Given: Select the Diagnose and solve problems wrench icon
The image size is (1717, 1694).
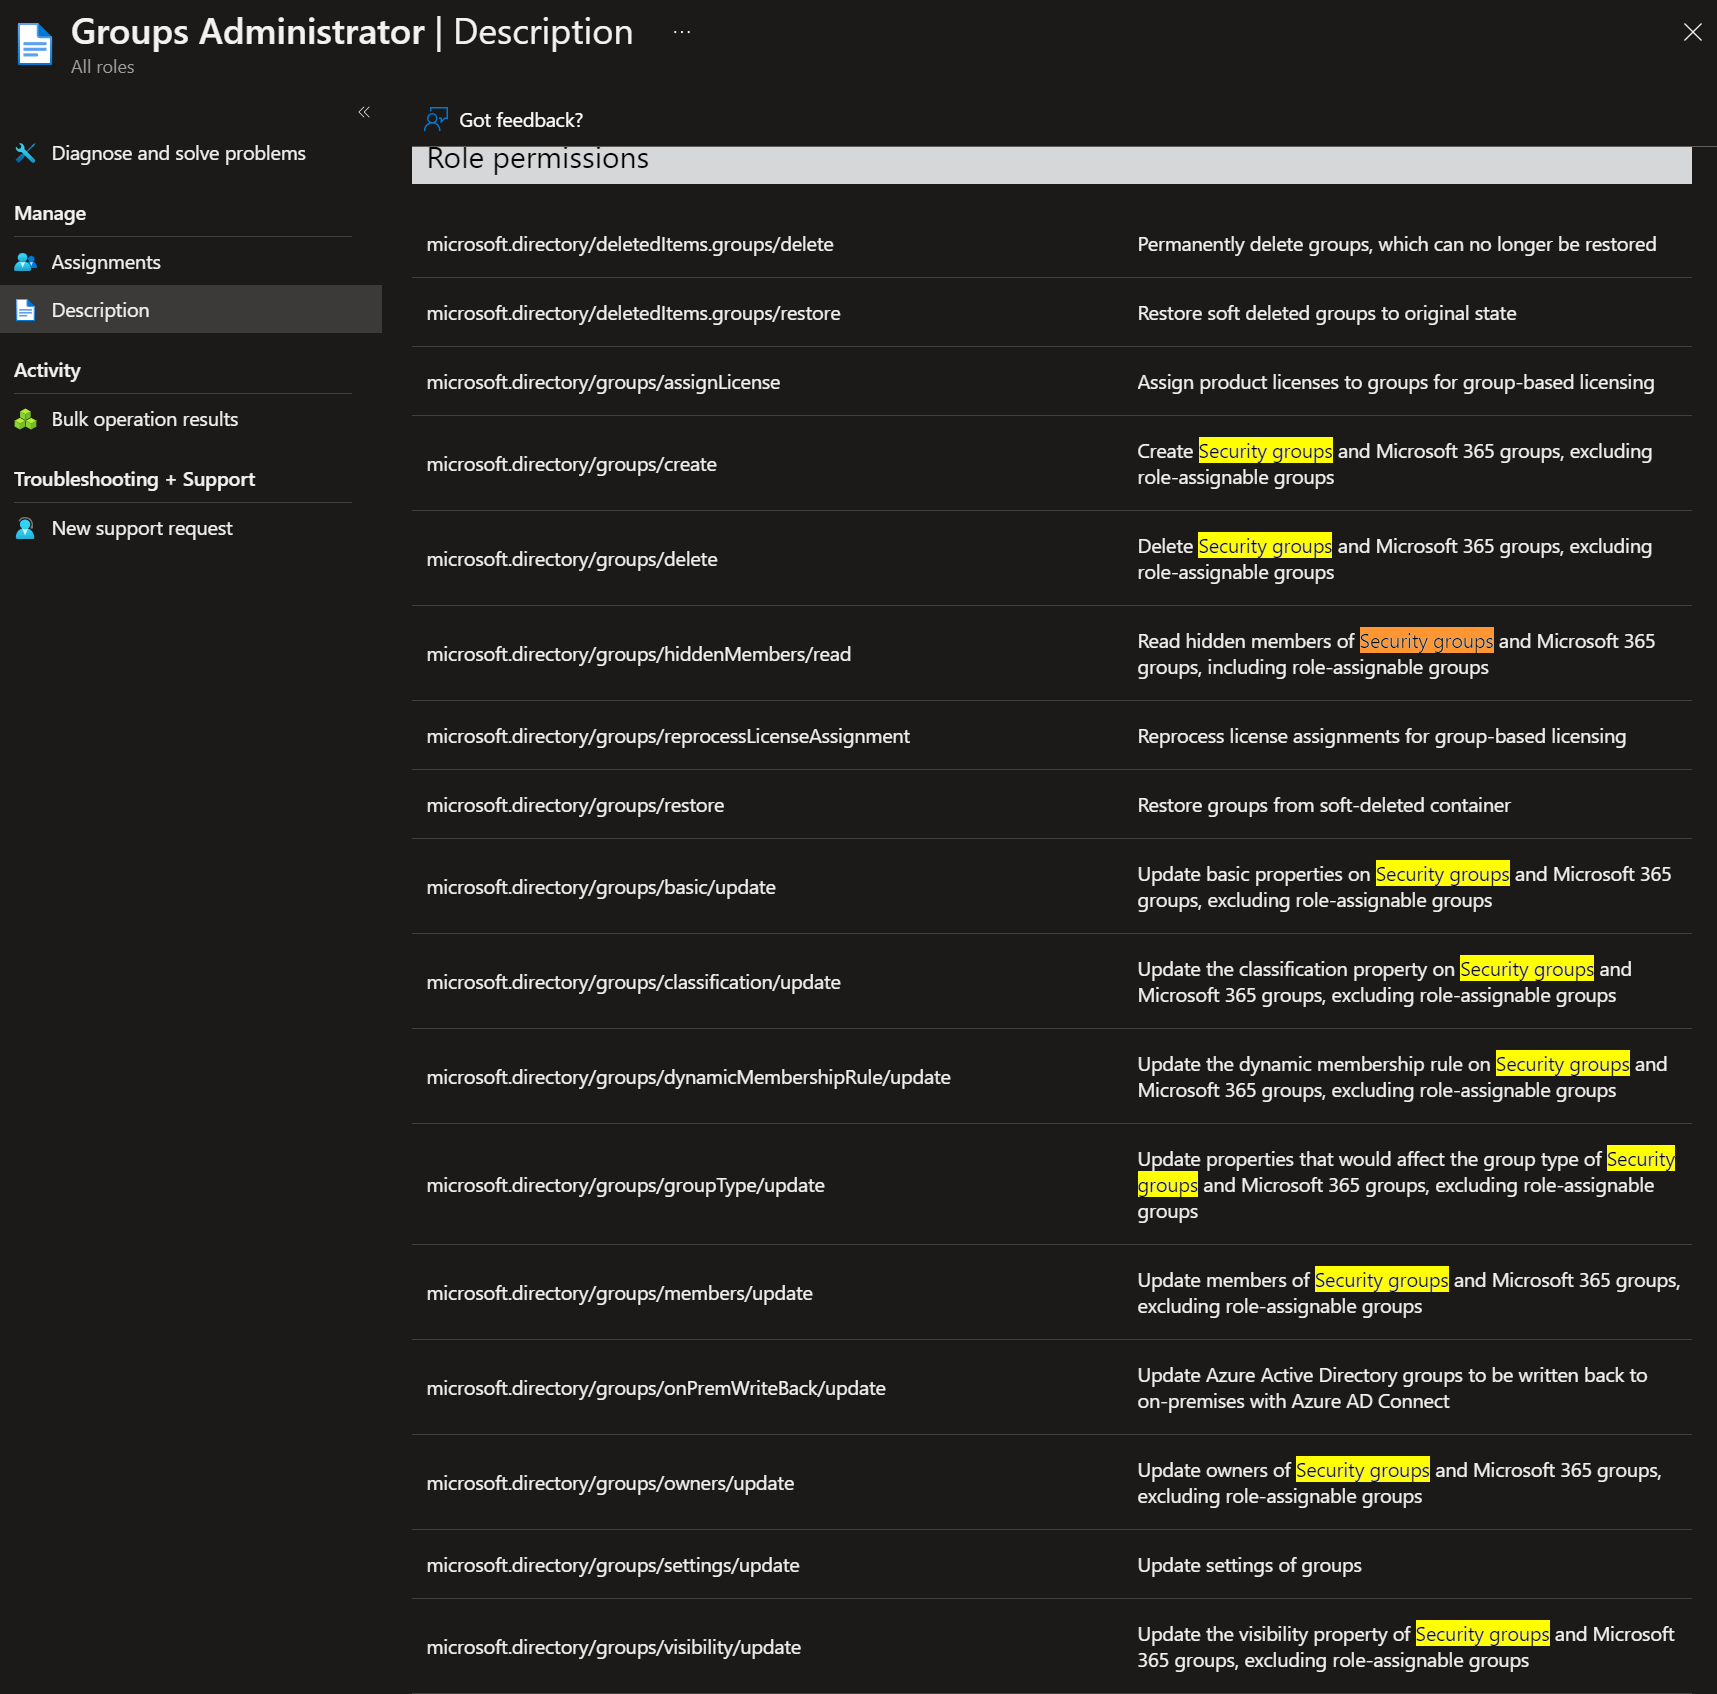Looking at the screenshot, I should (25, 152).
